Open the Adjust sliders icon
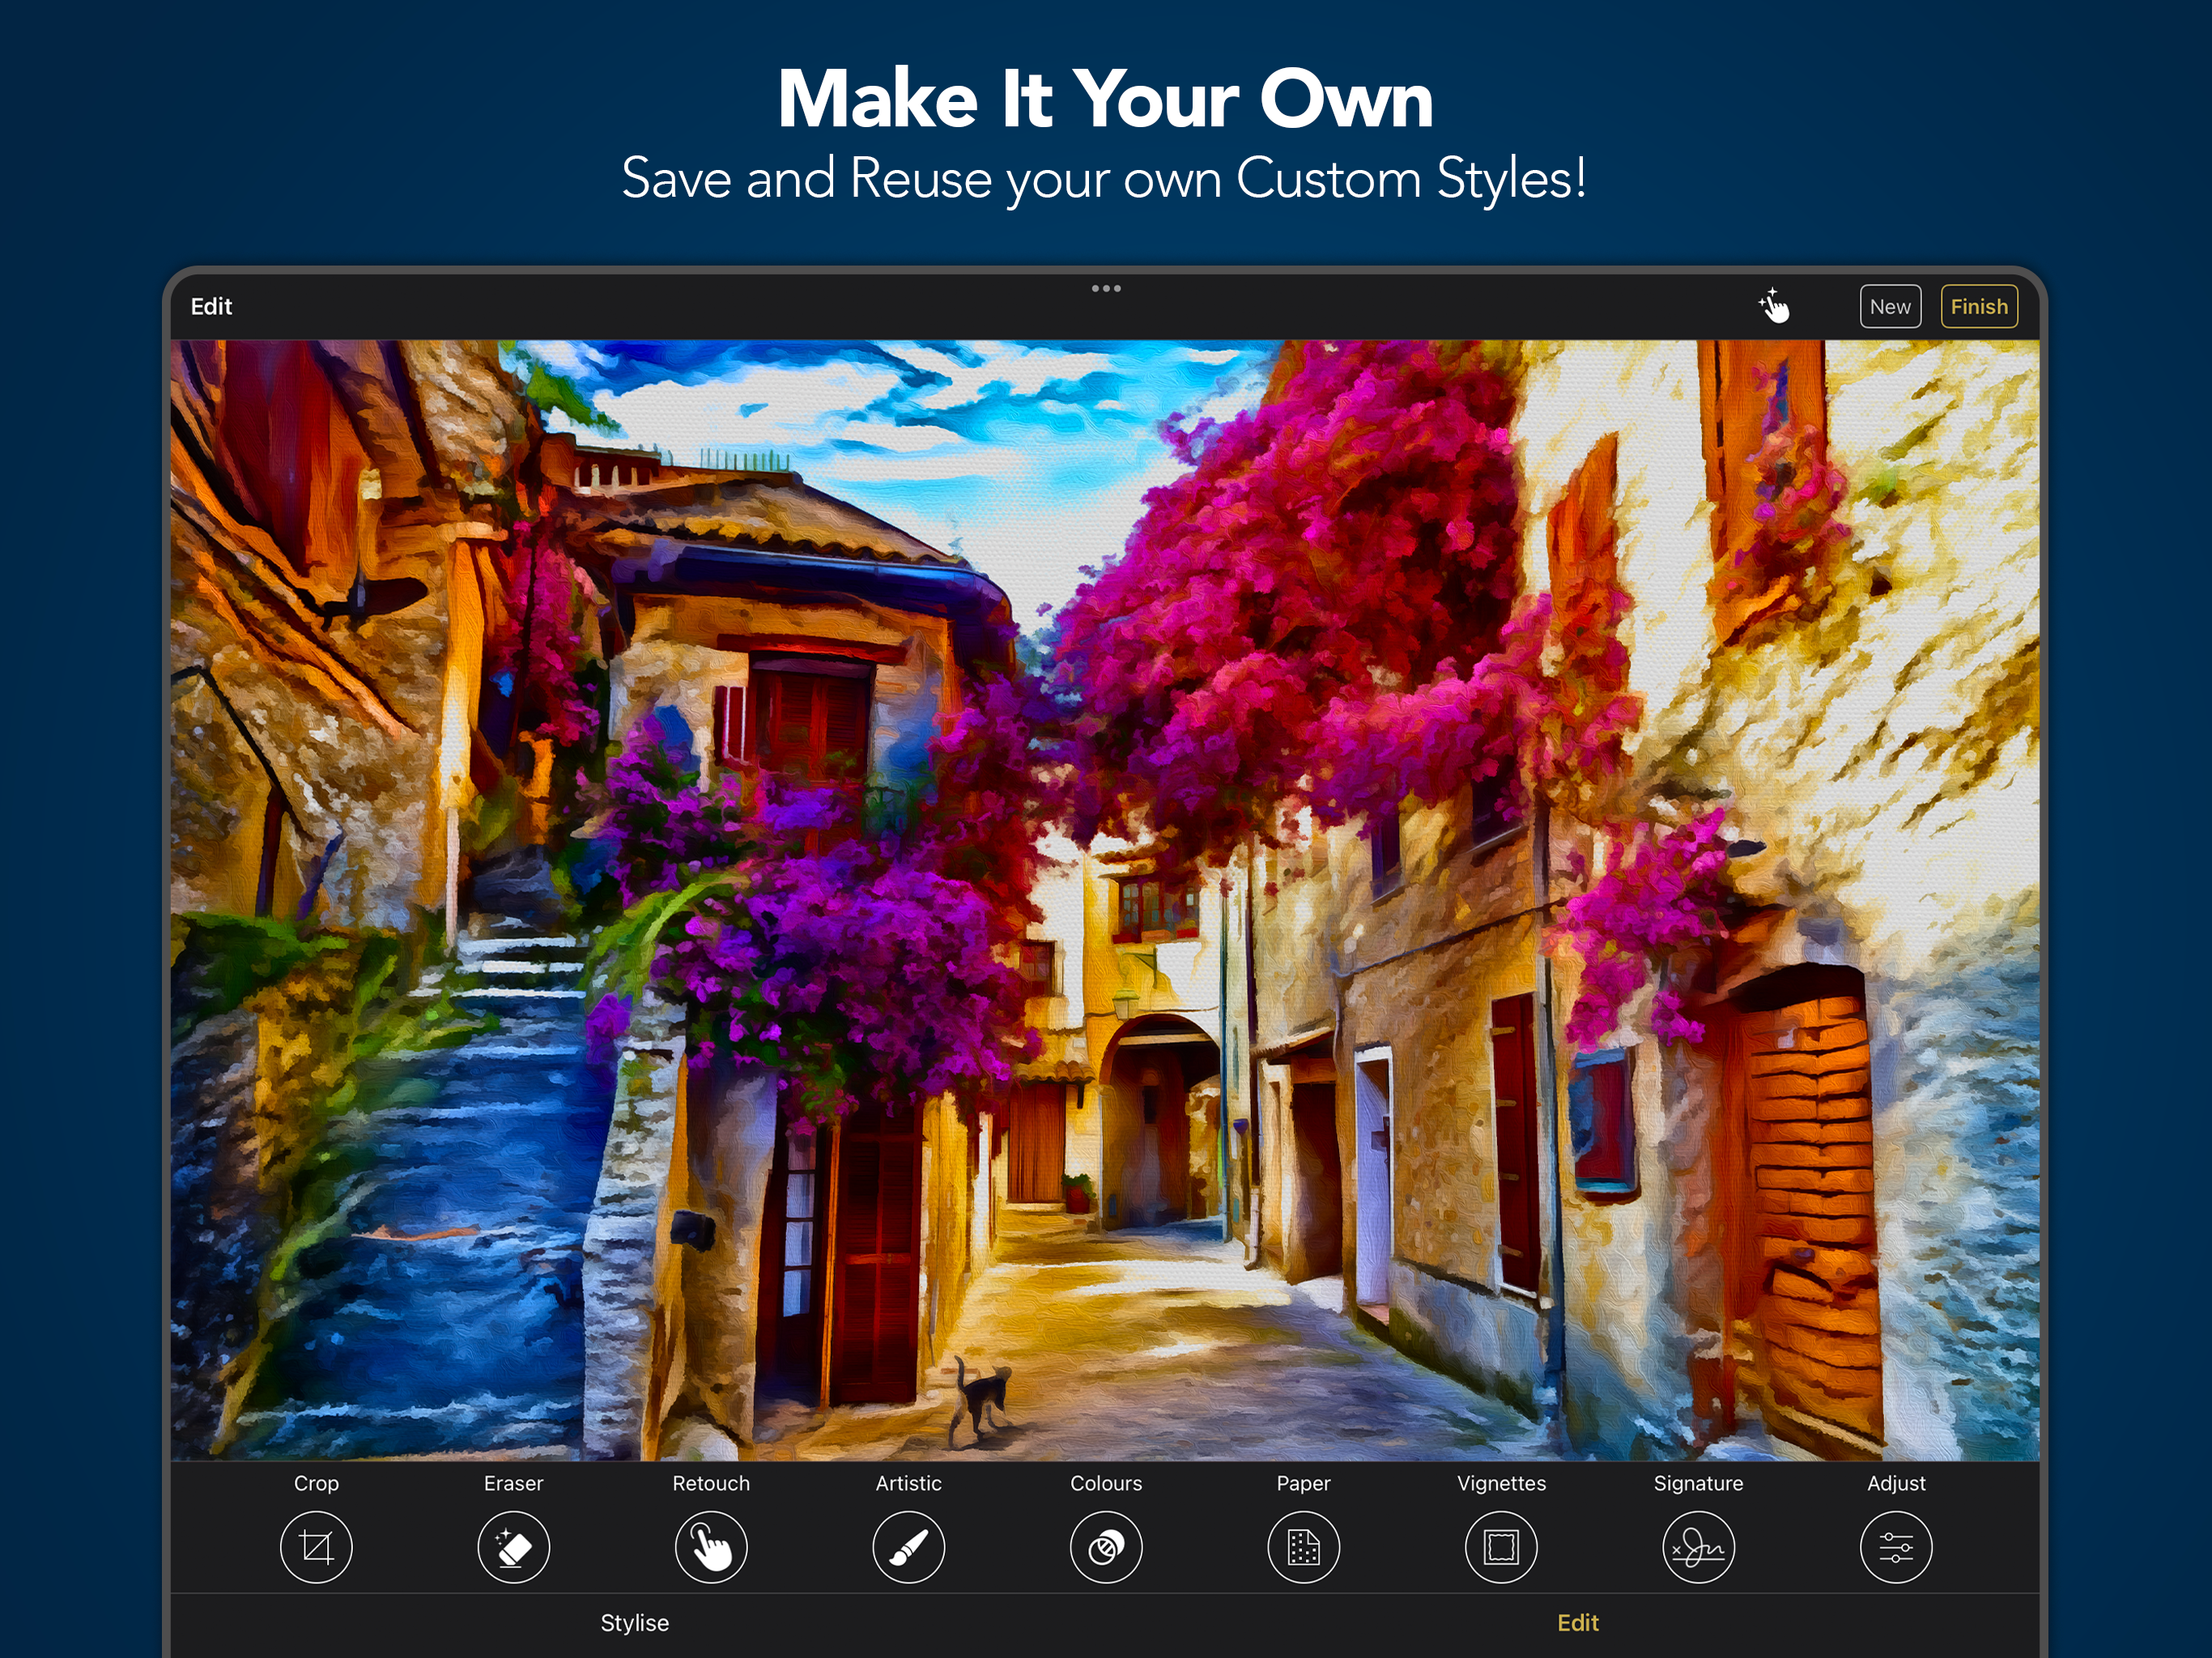Screen dimensions: 2212x1658 point(1896,1547)
